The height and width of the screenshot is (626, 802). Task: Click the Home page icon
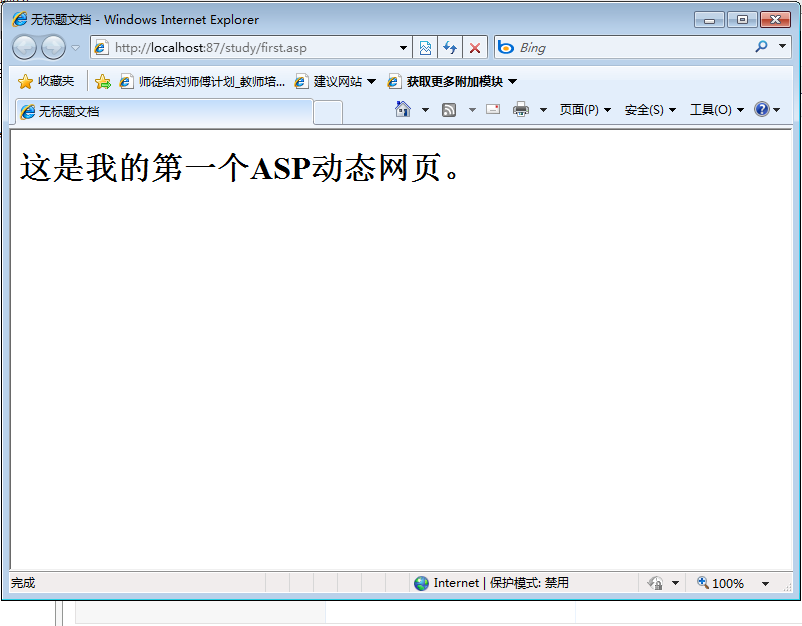point(403,109)
